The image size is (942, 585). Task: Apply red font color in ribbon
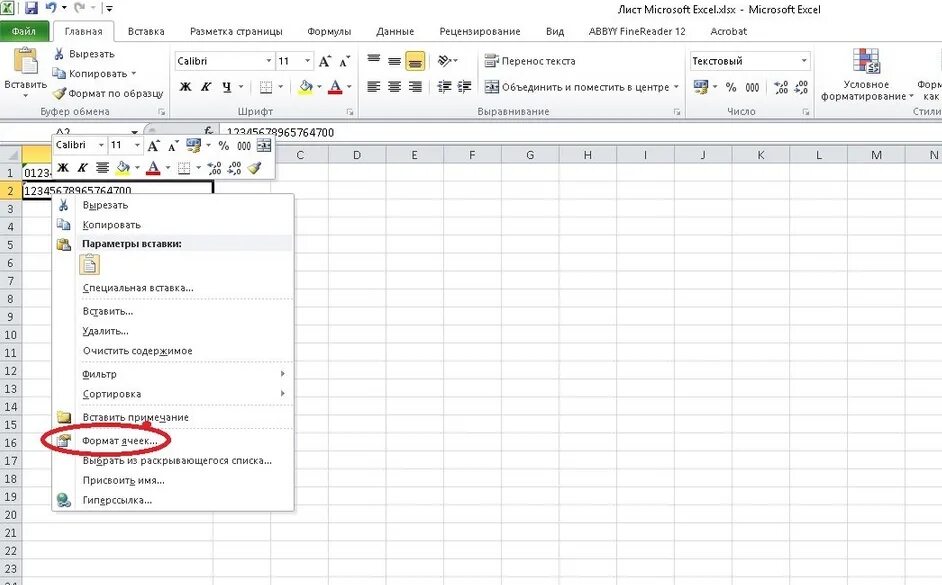click(335, 87)
